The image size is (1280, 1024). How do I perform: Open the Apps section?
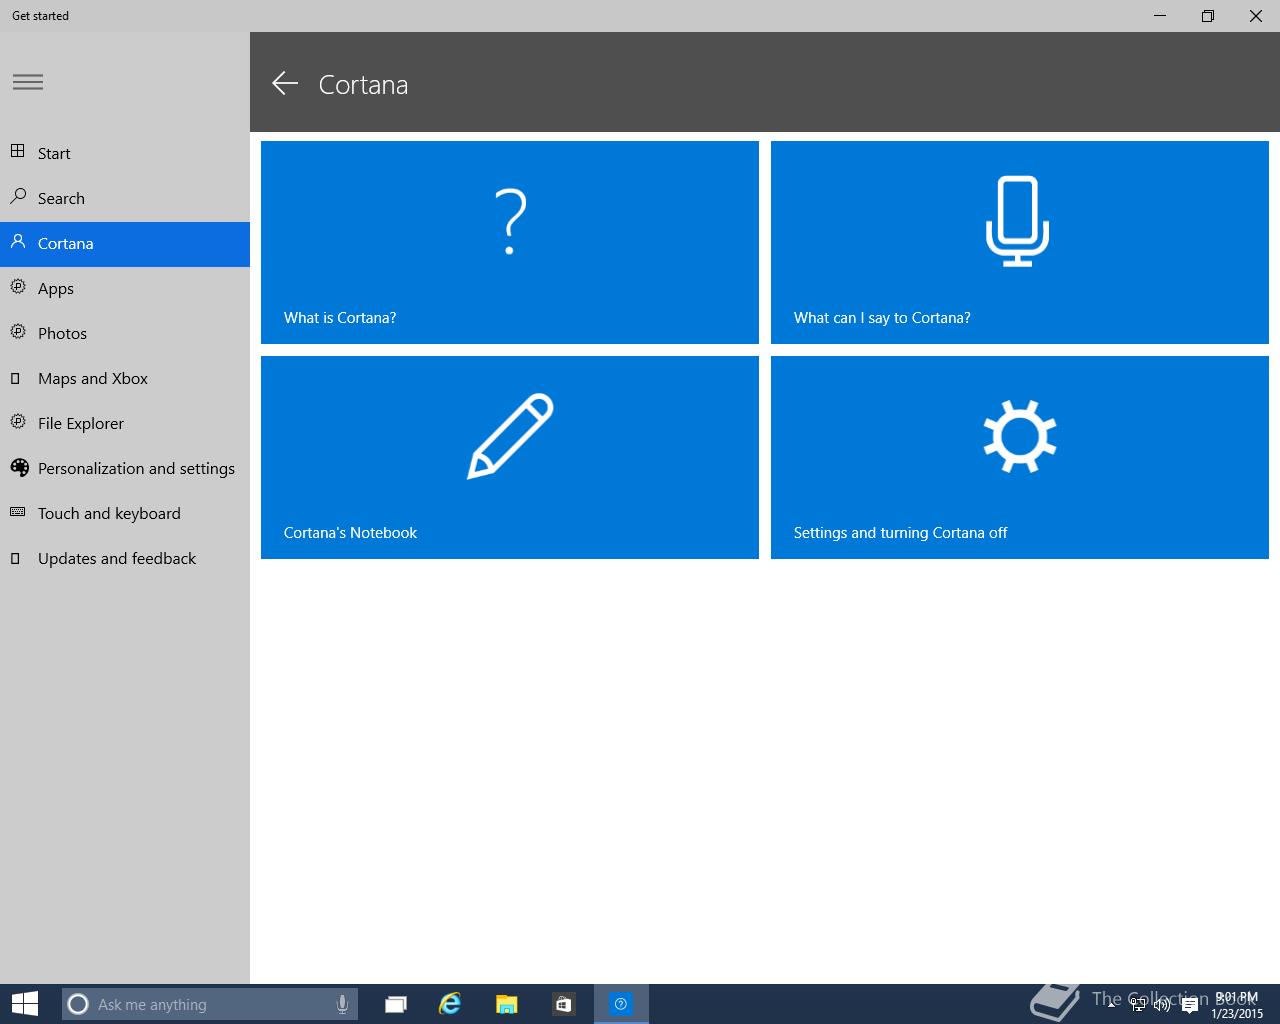[56, 288]
